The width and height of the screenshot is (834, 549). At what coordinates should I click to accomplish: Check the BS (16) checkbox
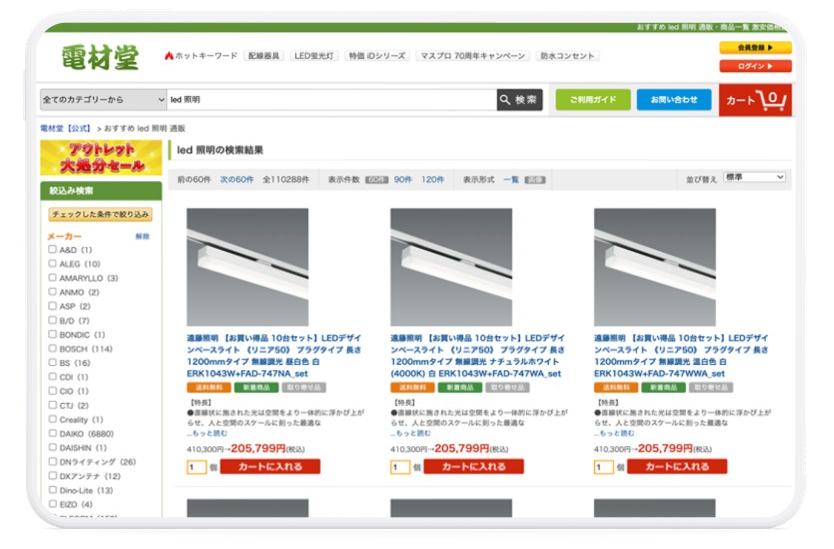click(52, 362)
